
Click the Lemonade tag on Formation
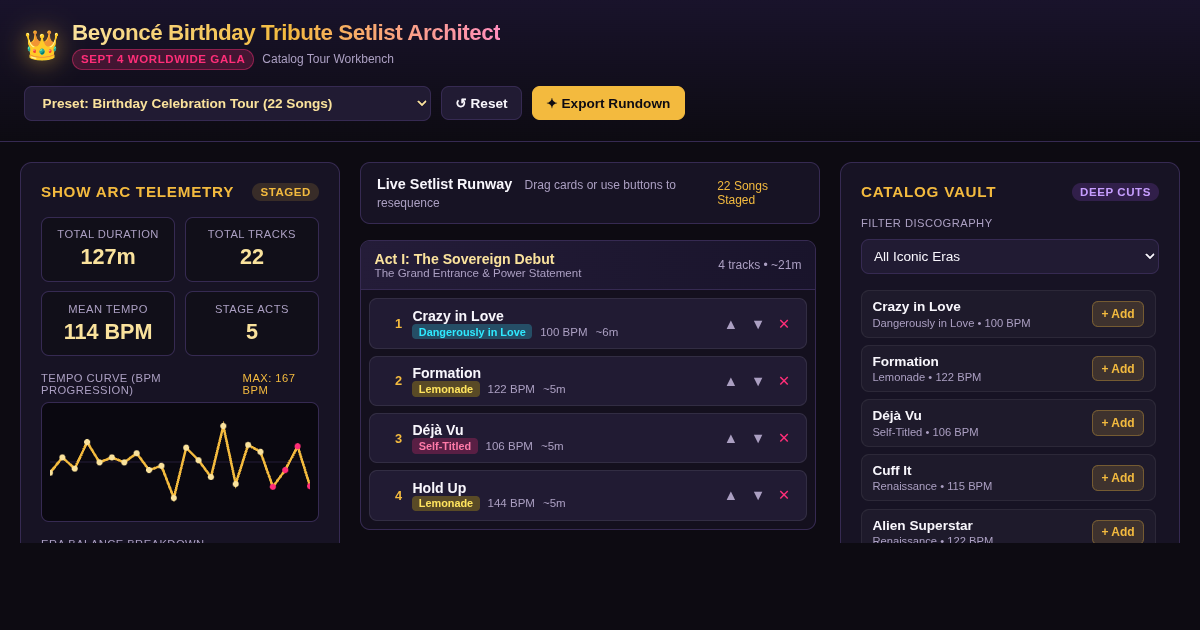(446, 389)
